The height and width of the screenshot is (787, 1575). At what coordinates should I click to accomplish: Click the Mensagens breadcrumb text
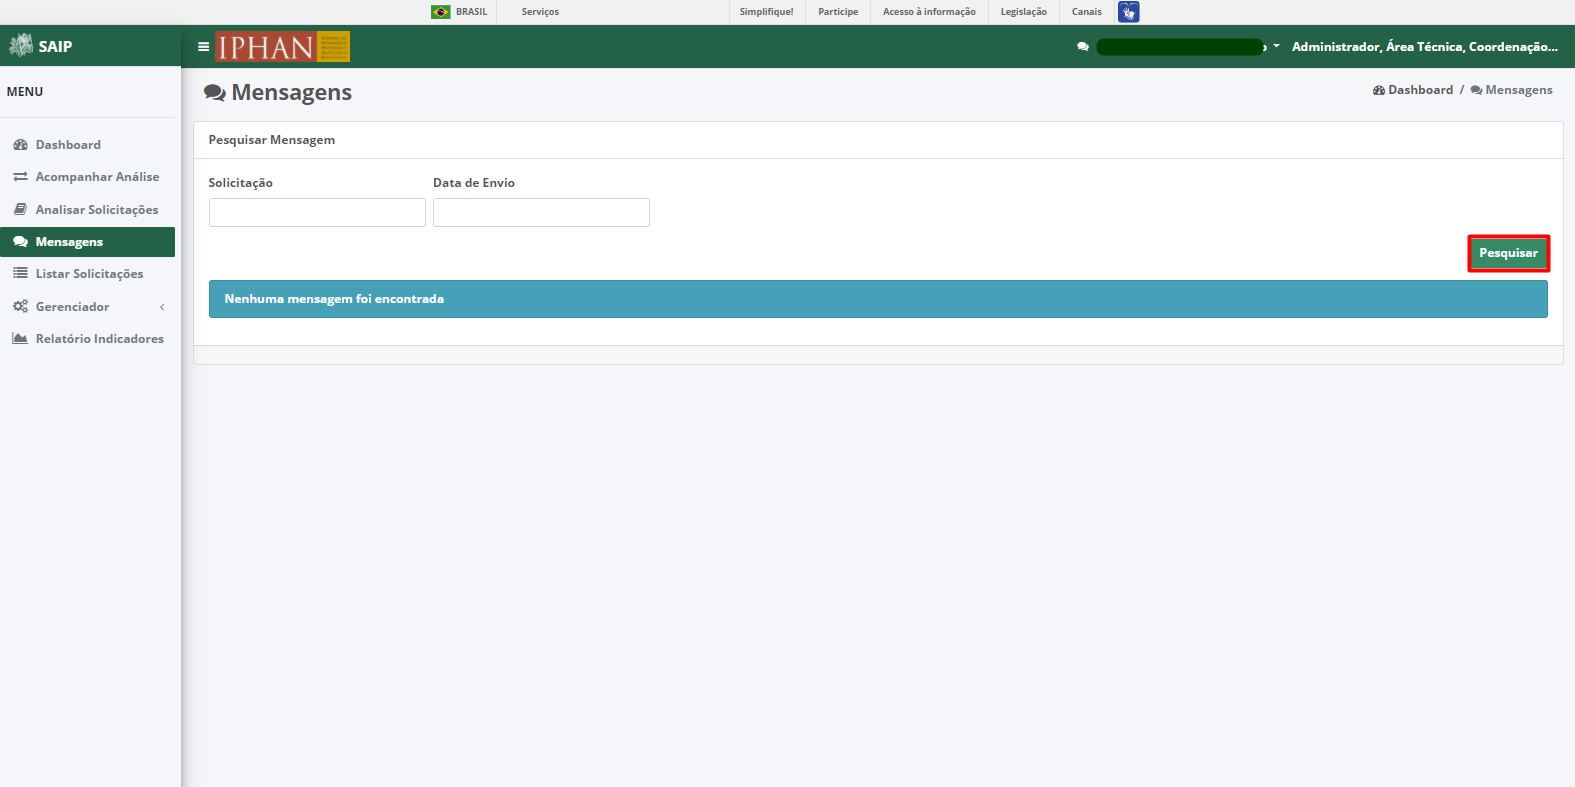(1519, 90)
